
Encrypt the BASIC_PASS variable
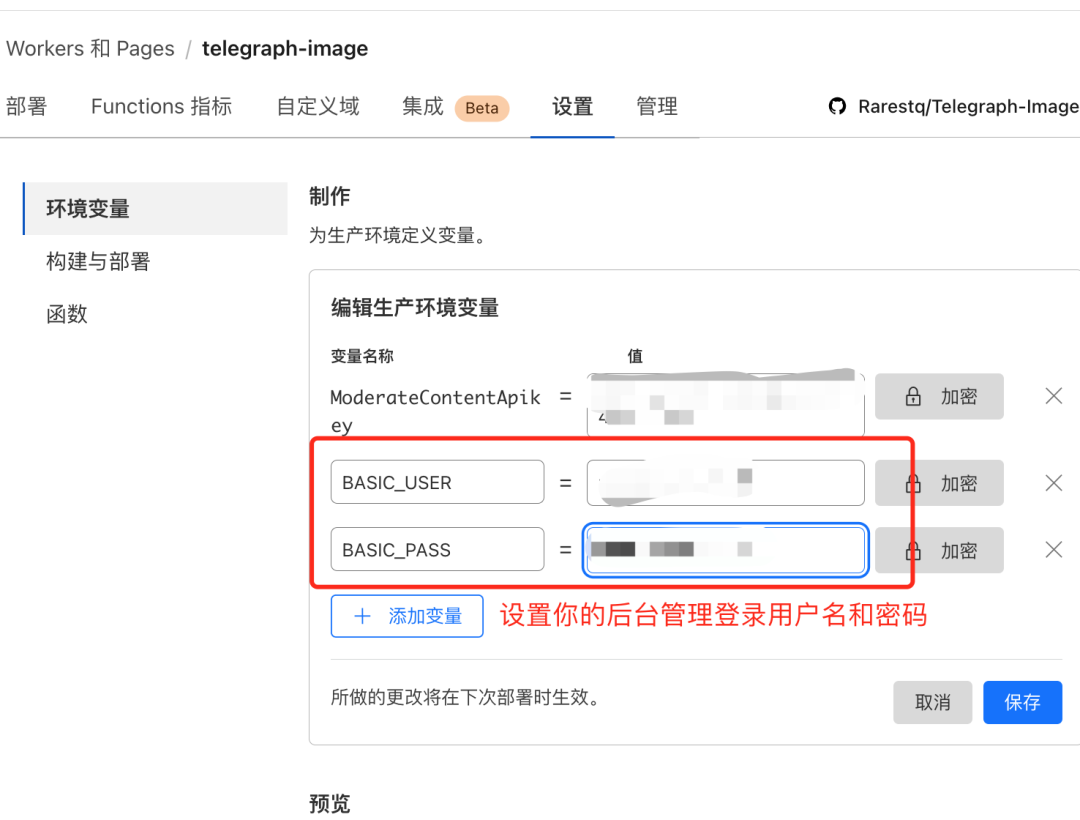[939, 550]
